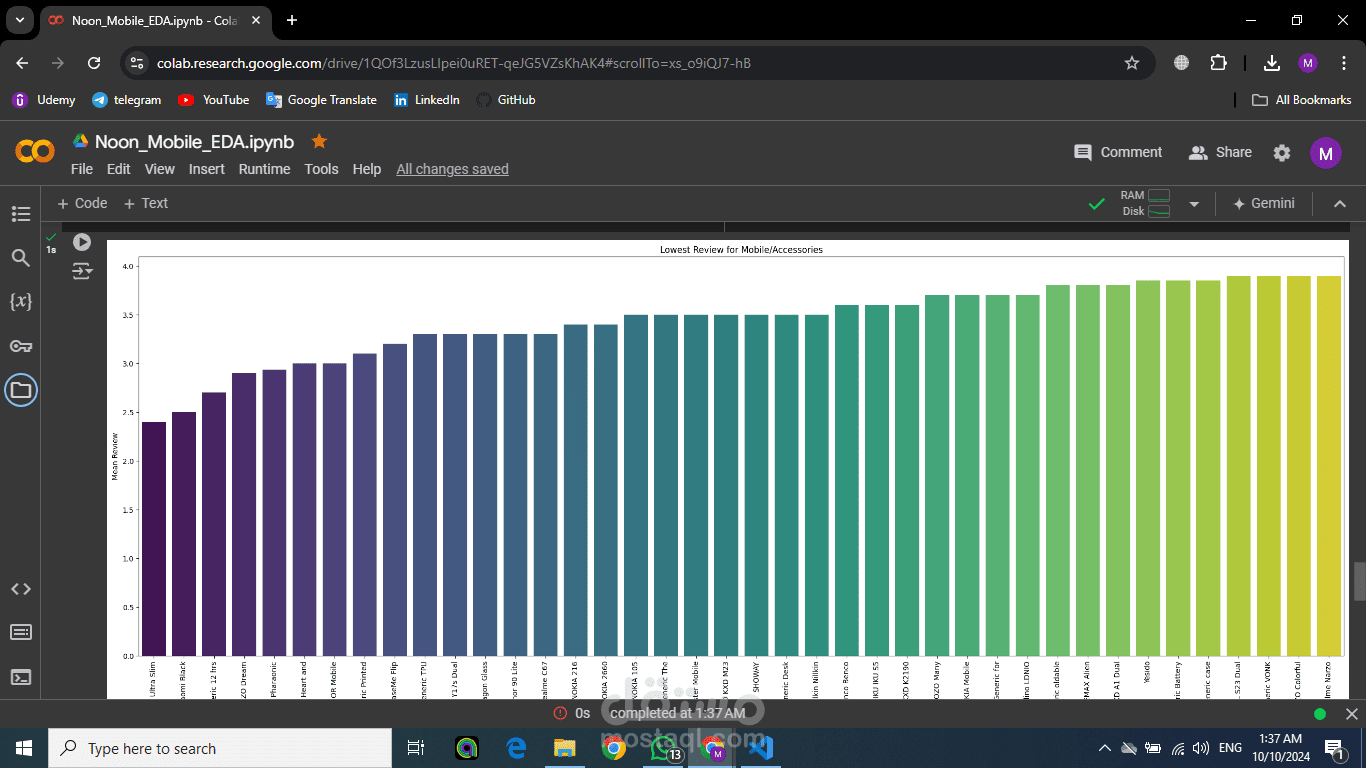Add a new Code cell
The width and height of the screenshot is (1366, 768).
click(82, 203)
